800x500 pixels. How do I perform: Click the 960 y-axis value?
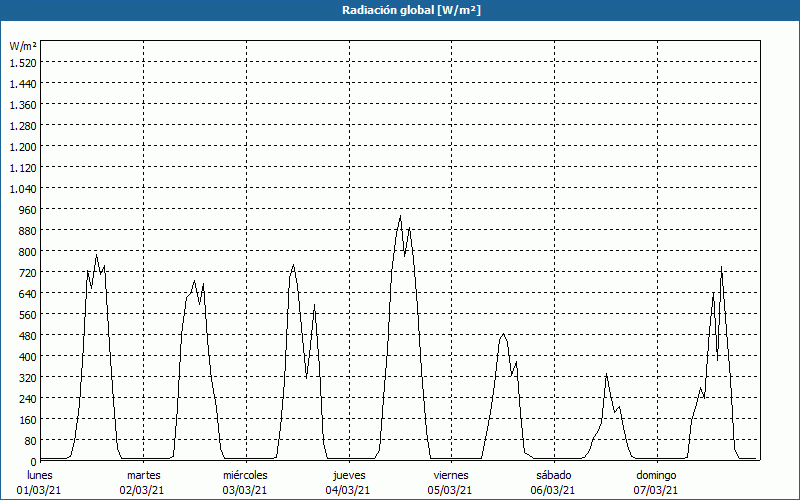point(28,210)
